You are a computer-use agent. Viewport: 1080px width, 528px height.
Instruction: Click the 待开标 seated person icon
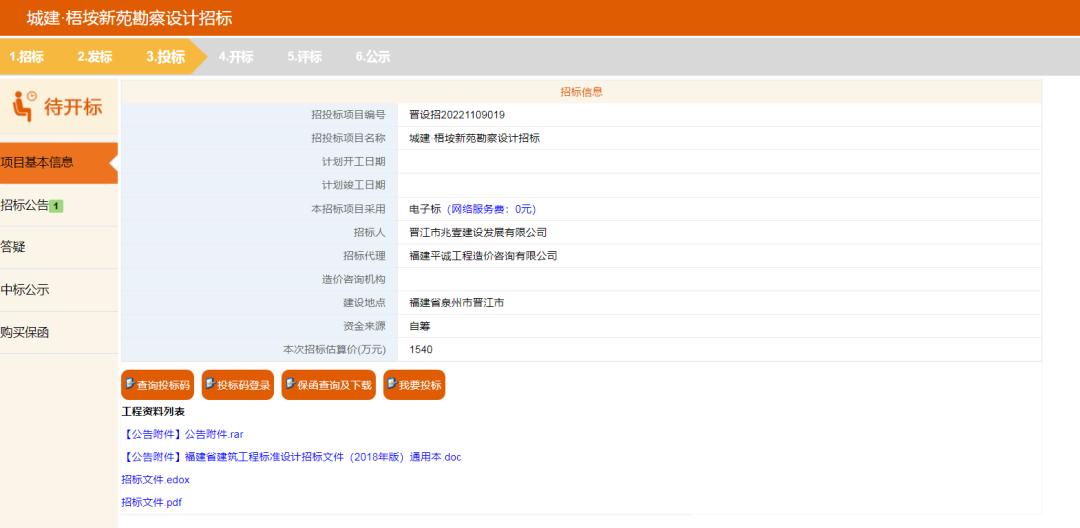click(x=25, y=106)
